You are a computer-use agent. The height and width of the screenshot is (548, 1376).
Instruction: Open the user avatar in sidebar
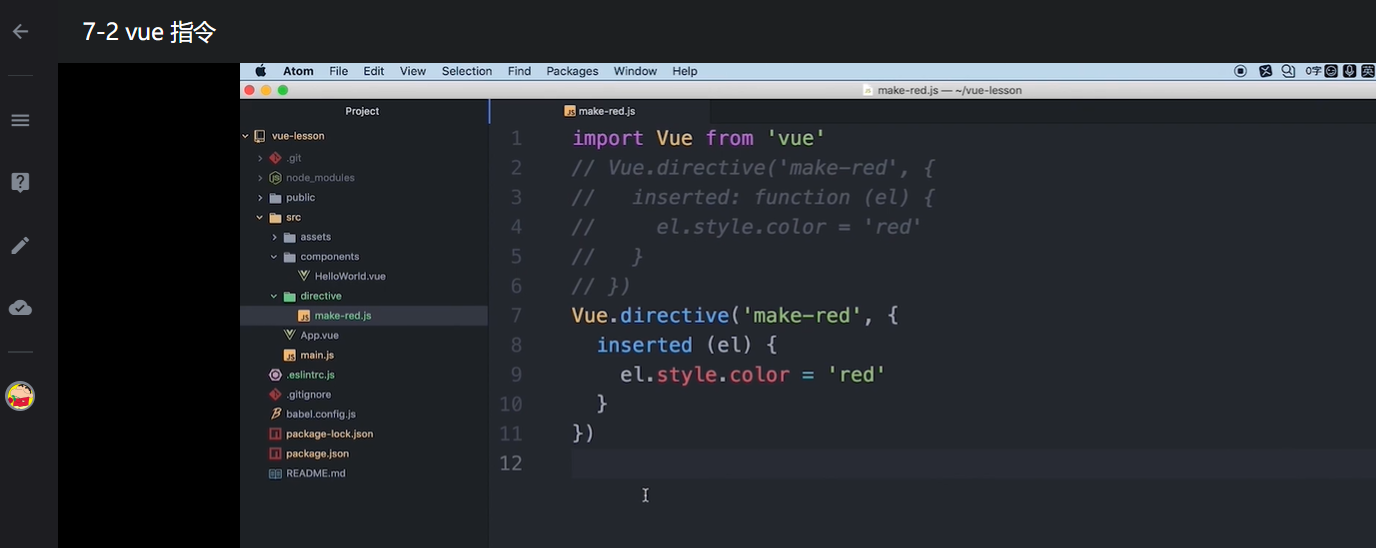click(x=20, y=397)
